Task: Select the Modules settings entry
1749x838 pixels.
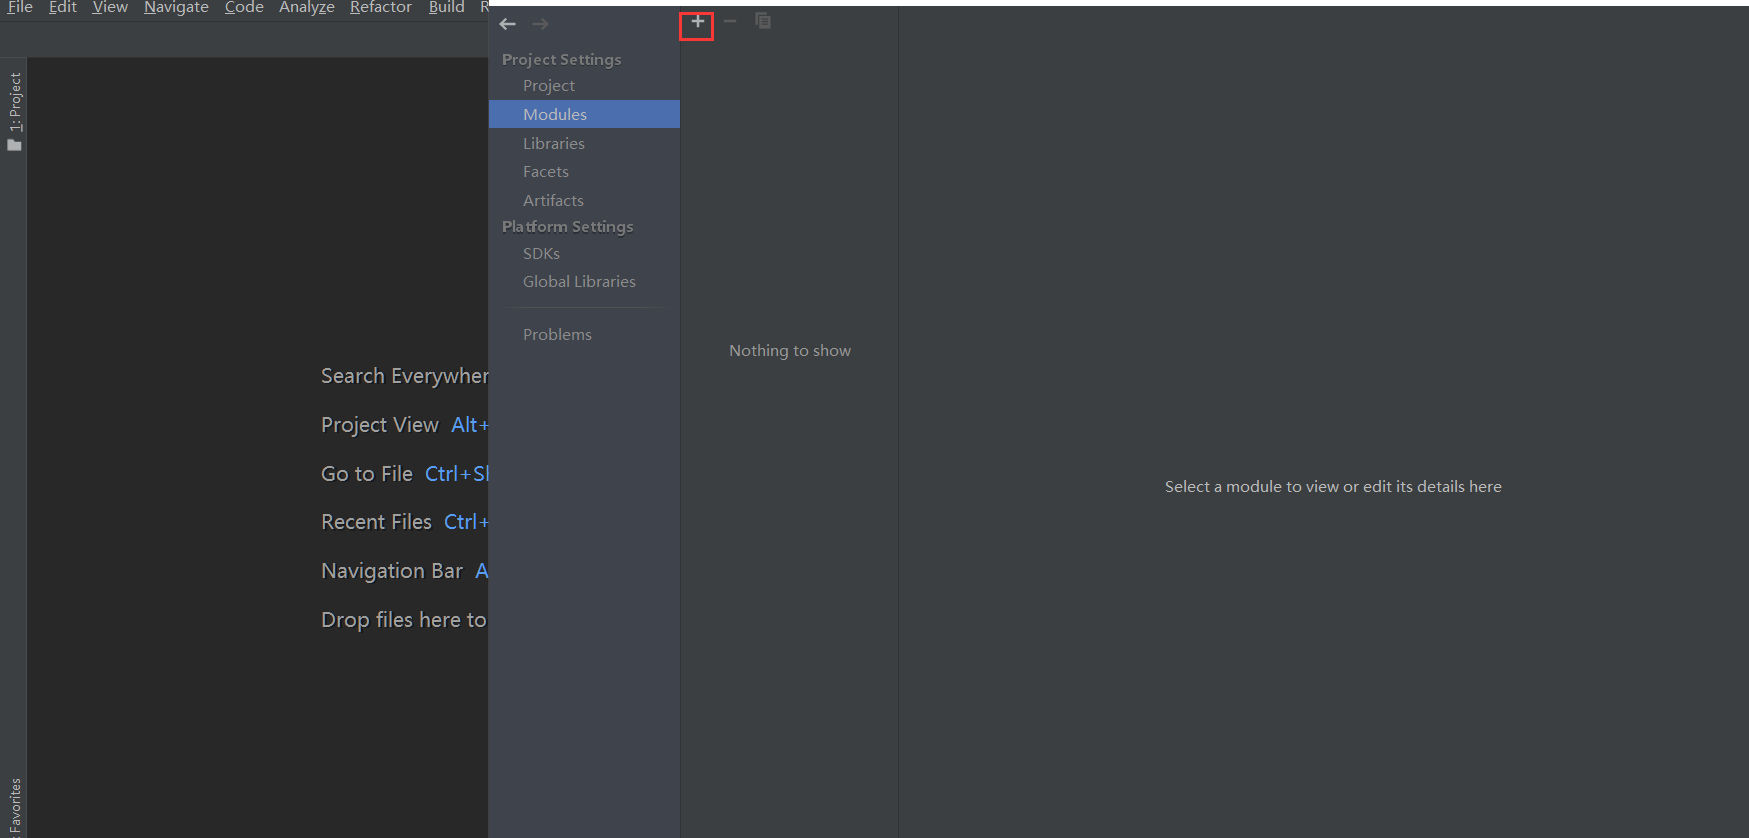Action: 584,114
